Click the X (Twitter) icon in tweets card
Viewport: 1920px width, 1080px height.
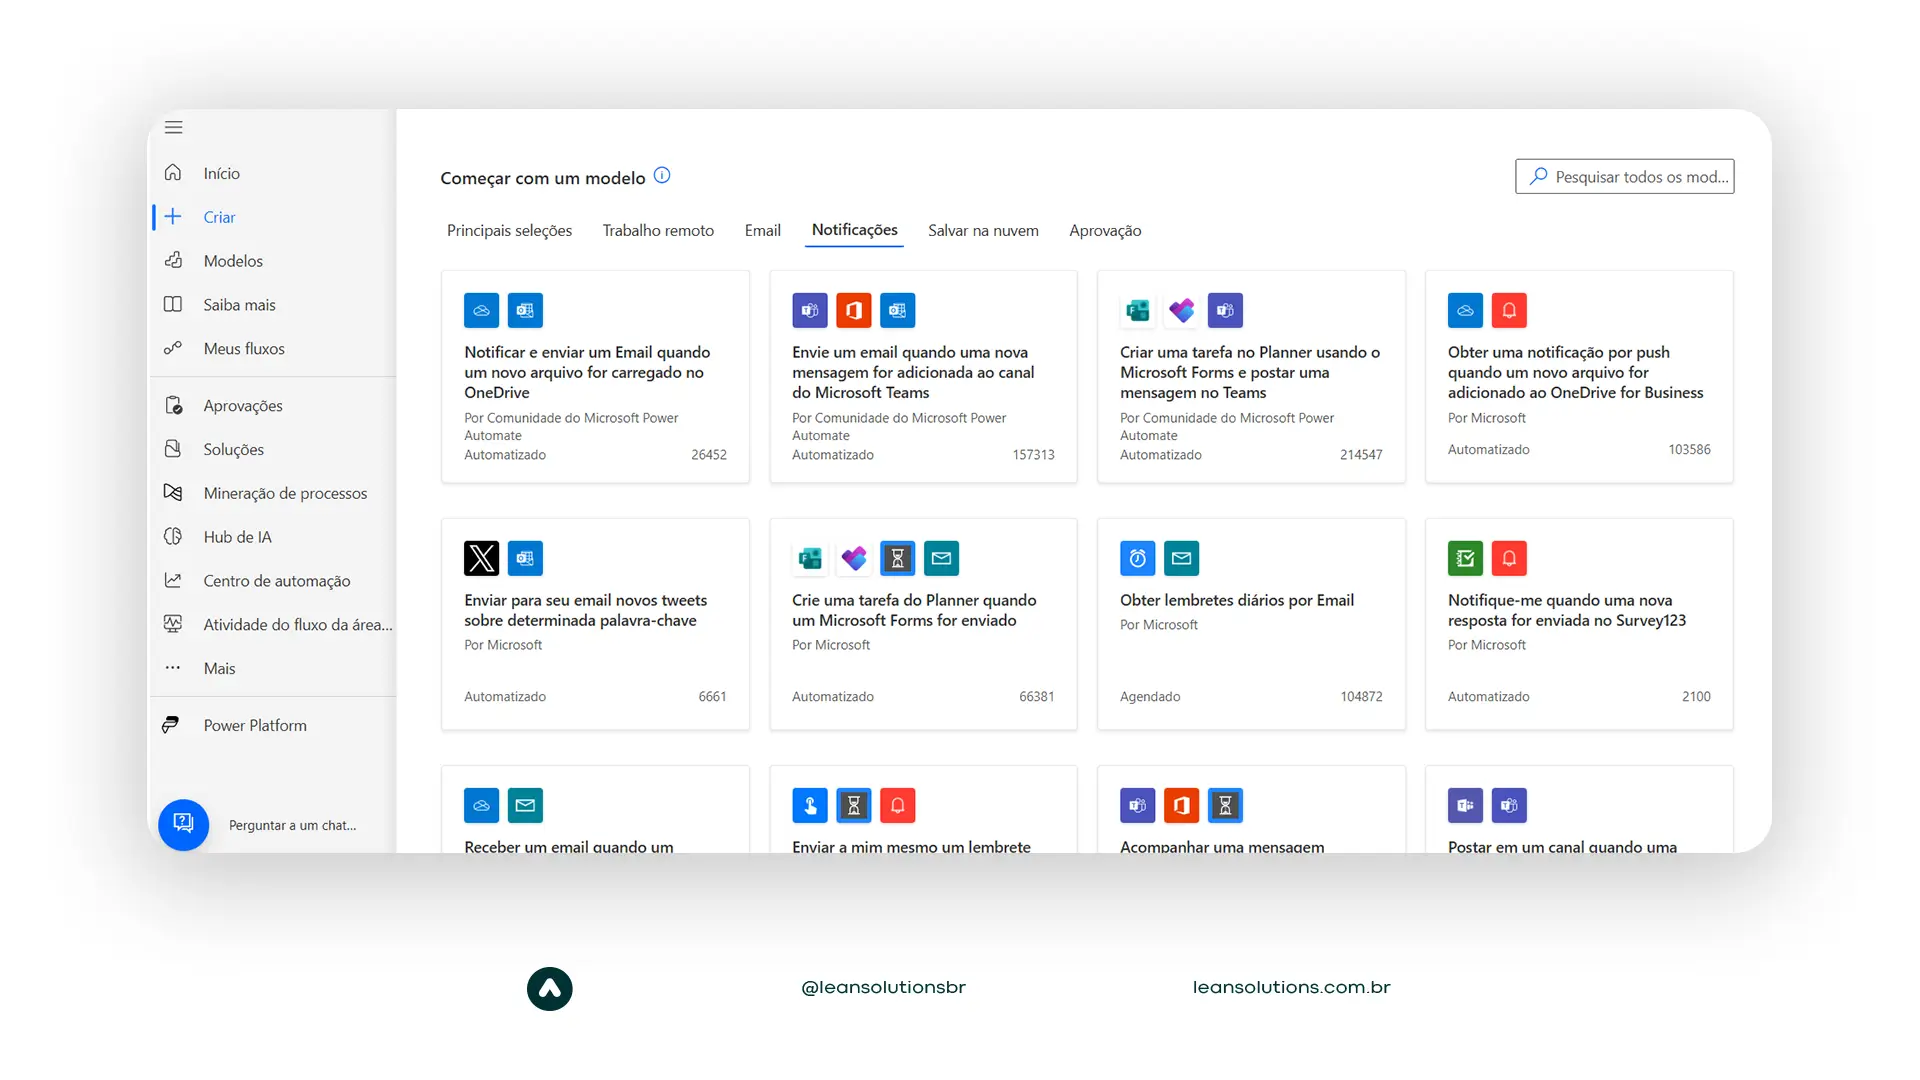pyautogui.click(x=481, y=558)
